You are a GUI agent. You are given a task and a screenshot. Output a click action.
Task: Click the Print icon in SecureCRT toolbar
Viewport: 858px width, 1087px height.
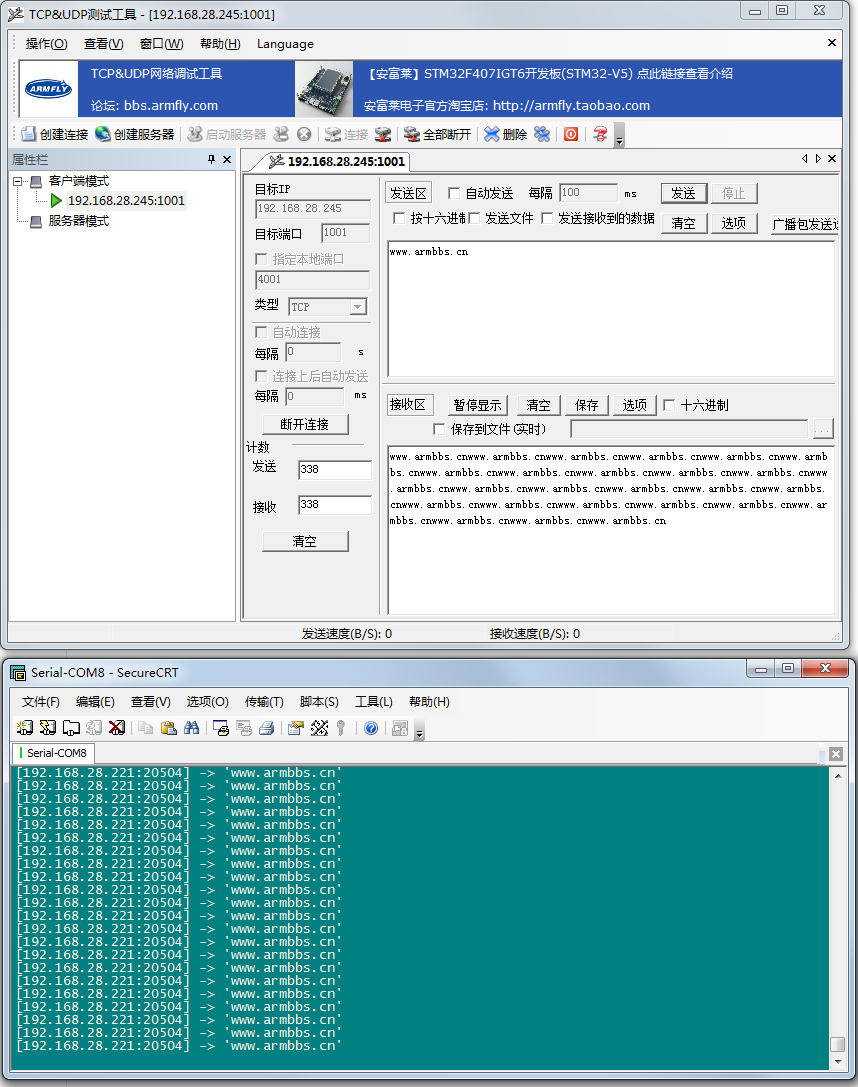click(266, 727)
